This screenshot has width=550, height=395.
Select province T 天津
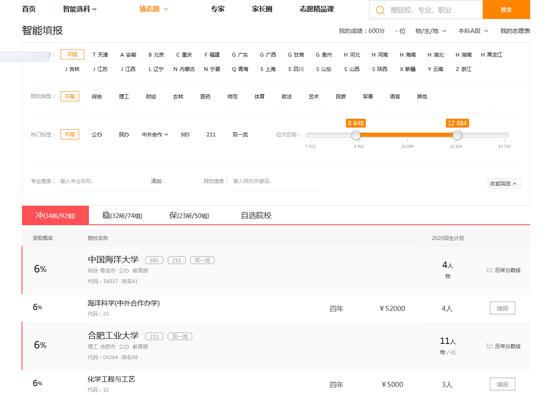tap(100, 55)
